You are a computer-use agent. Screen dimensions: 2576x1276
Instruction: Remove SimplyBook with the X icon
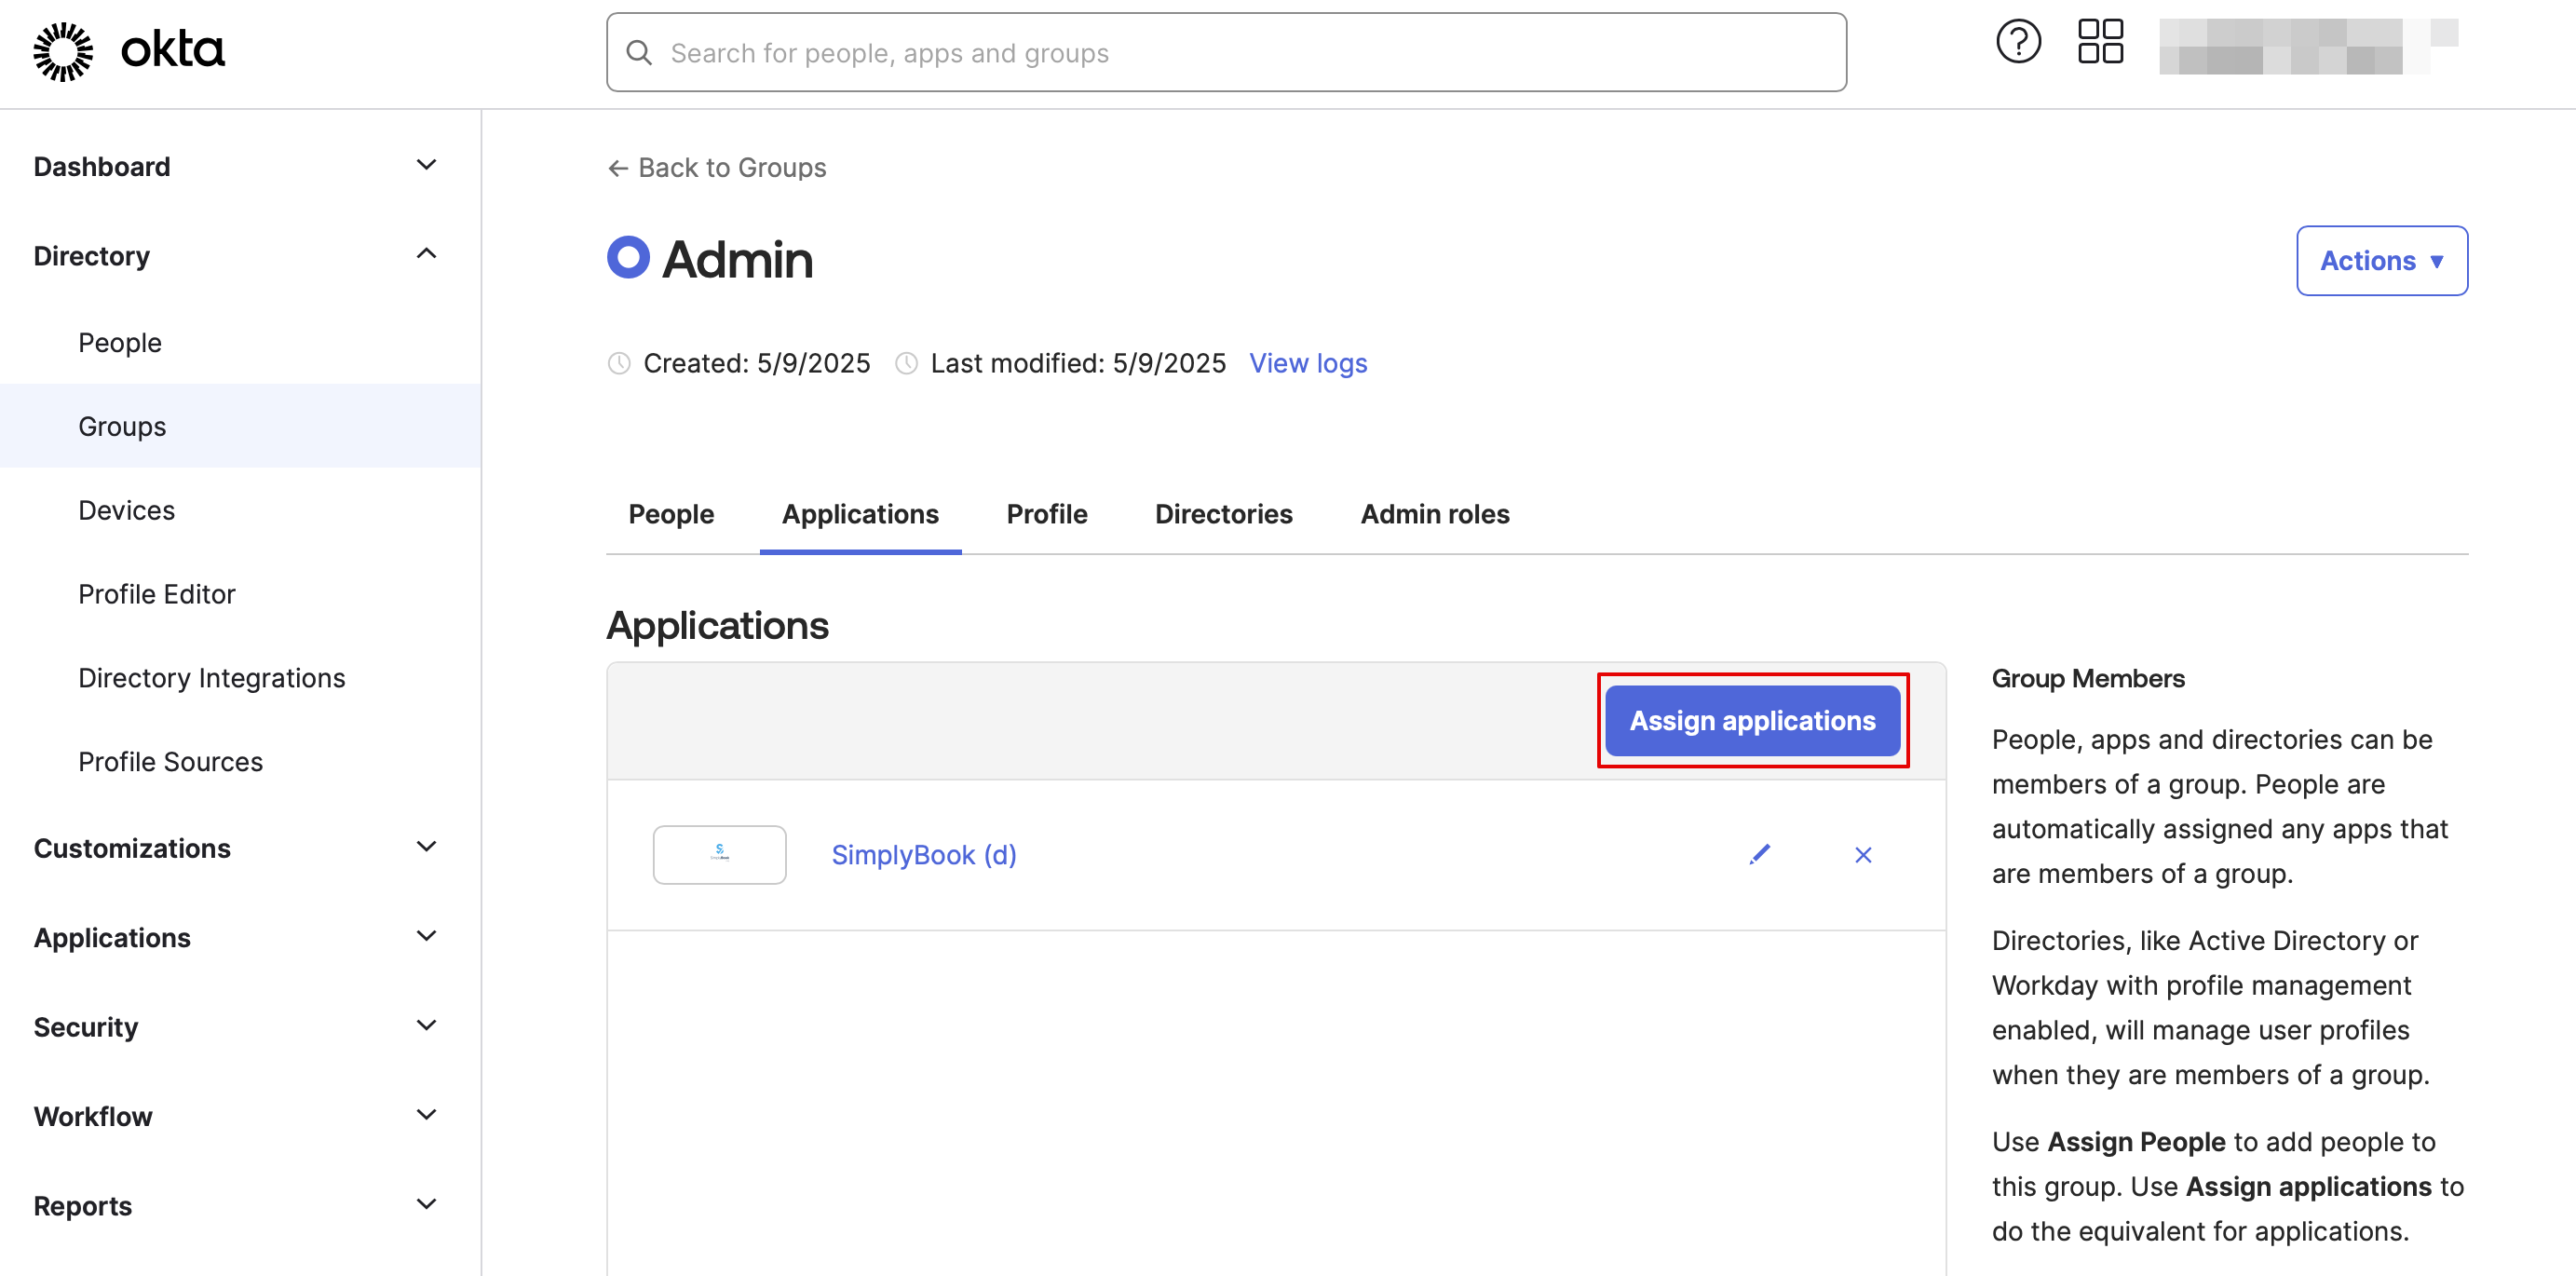(x=1862, y=854)
